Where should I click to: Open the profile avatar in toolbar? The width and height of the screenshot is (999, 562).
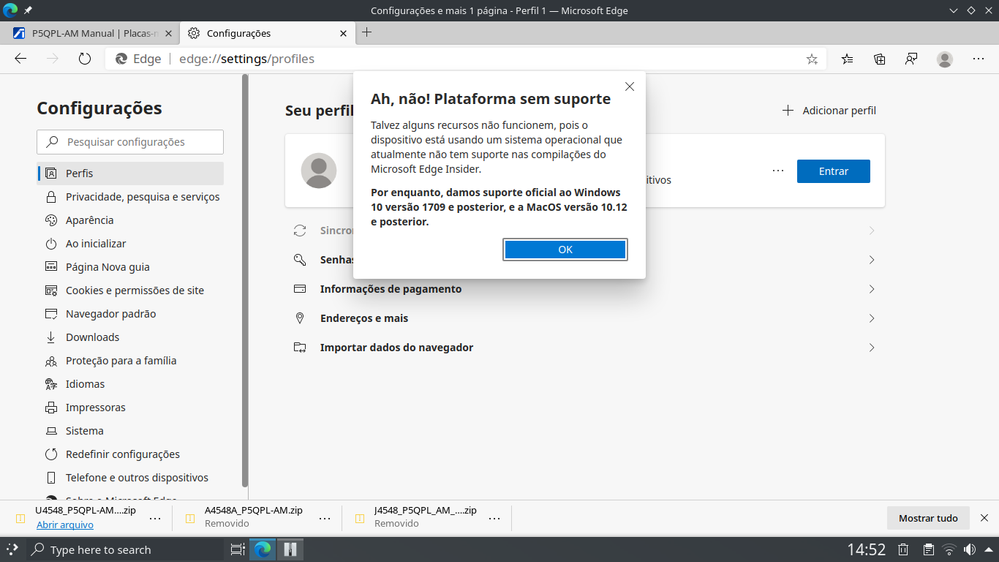pyautogui.click(x=945, y=59)
